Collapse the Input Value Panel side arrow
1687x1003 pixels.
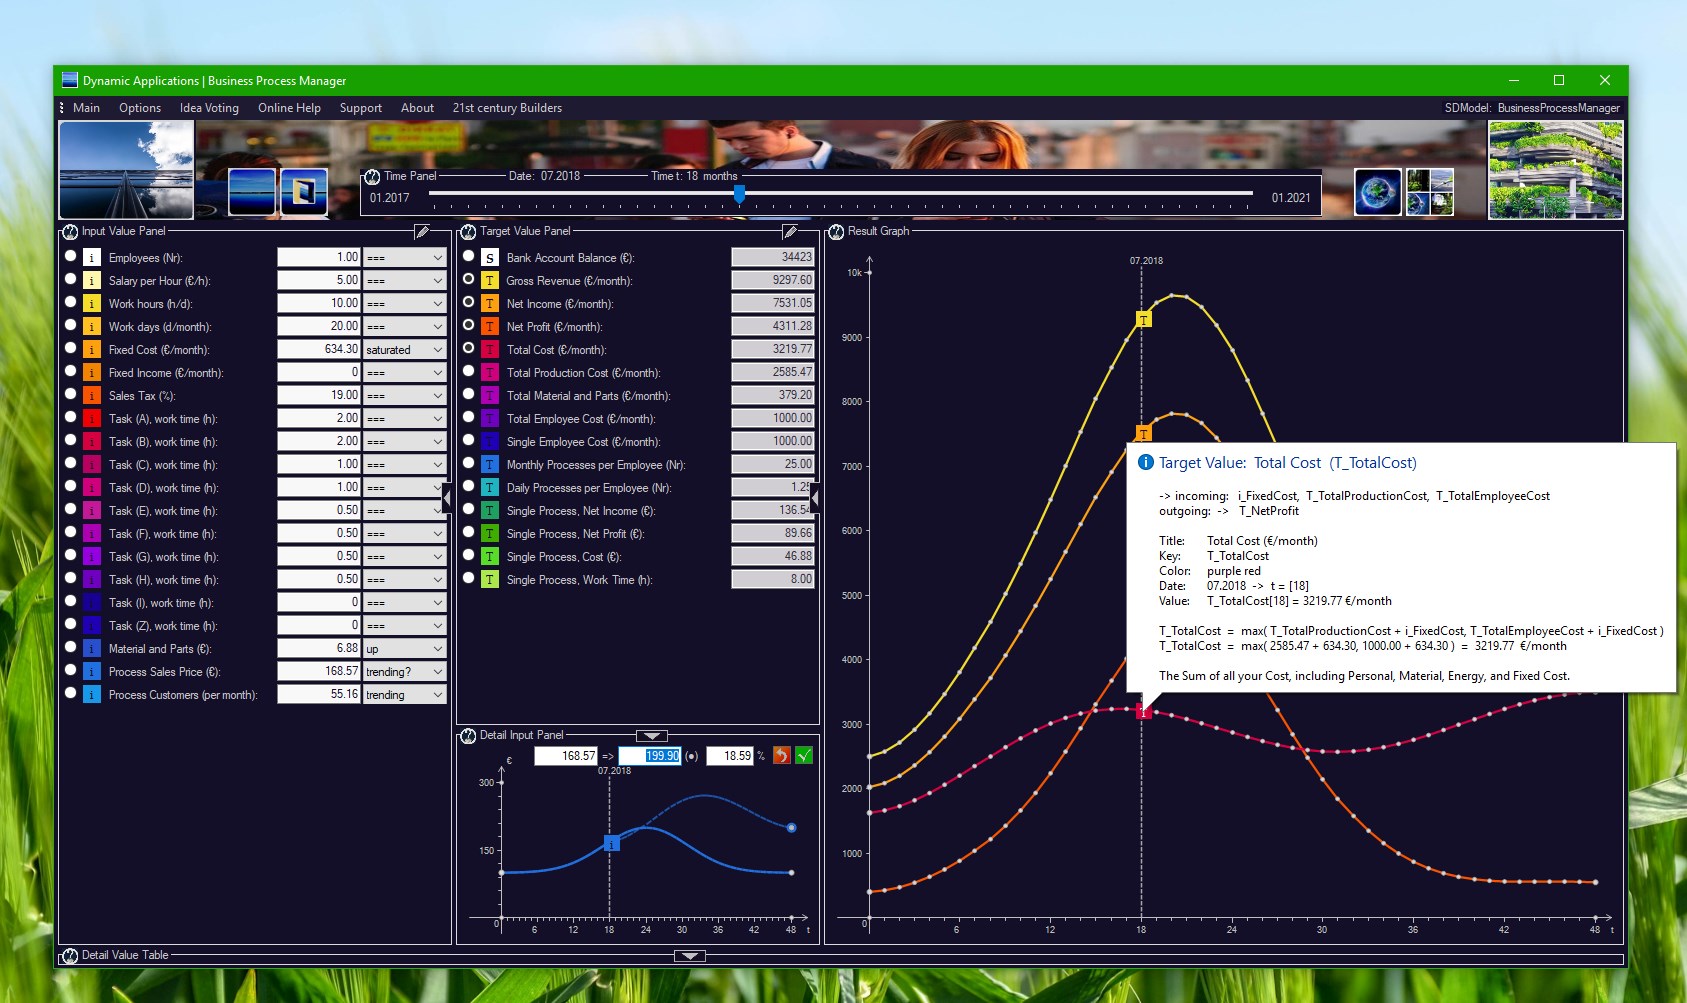pyautogui.click(x=446, y=497)
